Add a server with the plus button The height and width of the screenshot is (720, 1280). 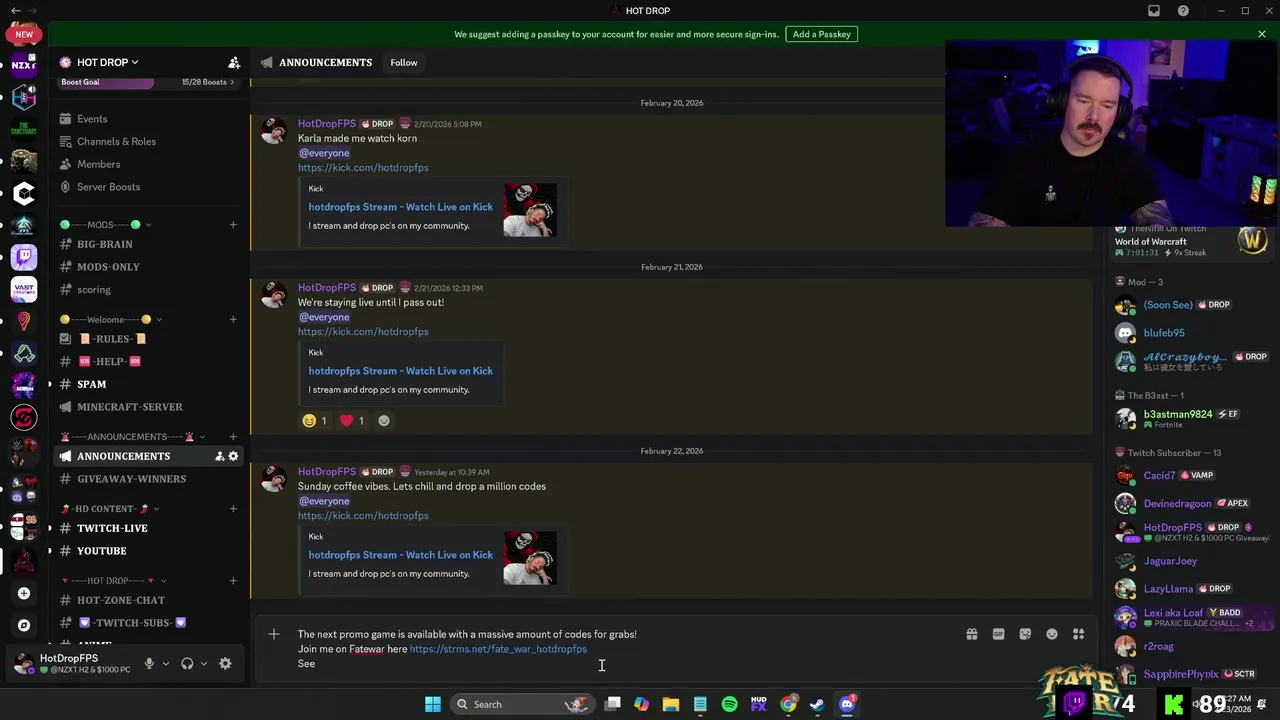point(24,593)
